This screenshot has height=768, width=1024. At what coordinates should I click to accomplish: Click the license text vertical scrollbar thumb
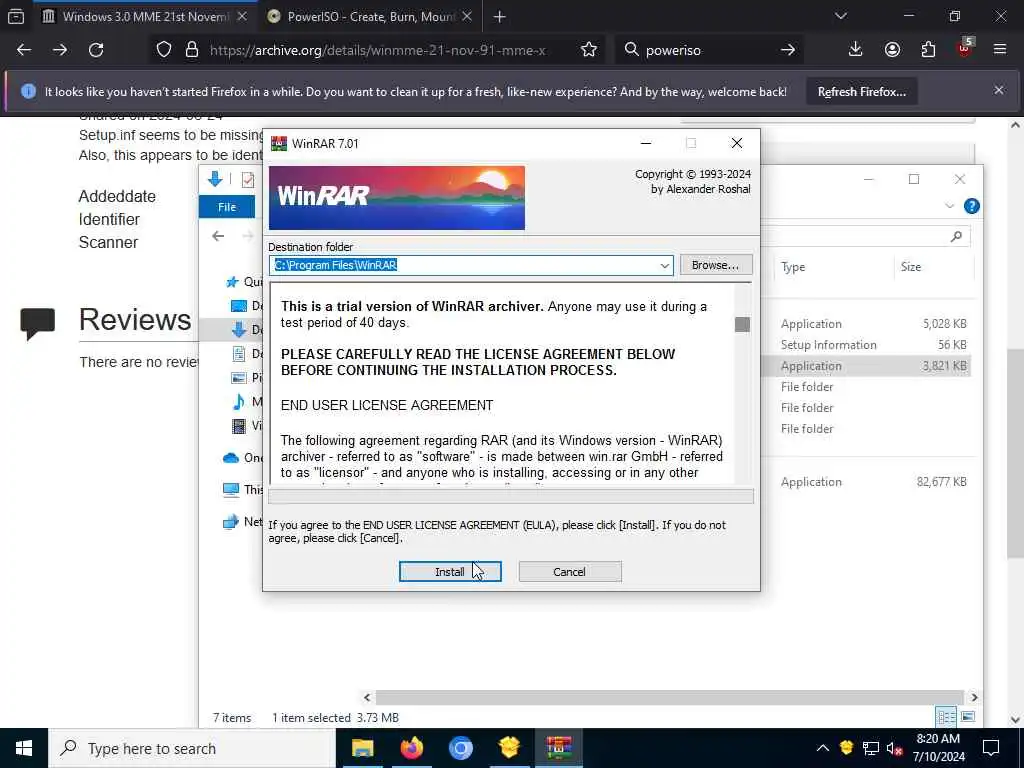tap(742, 325)
